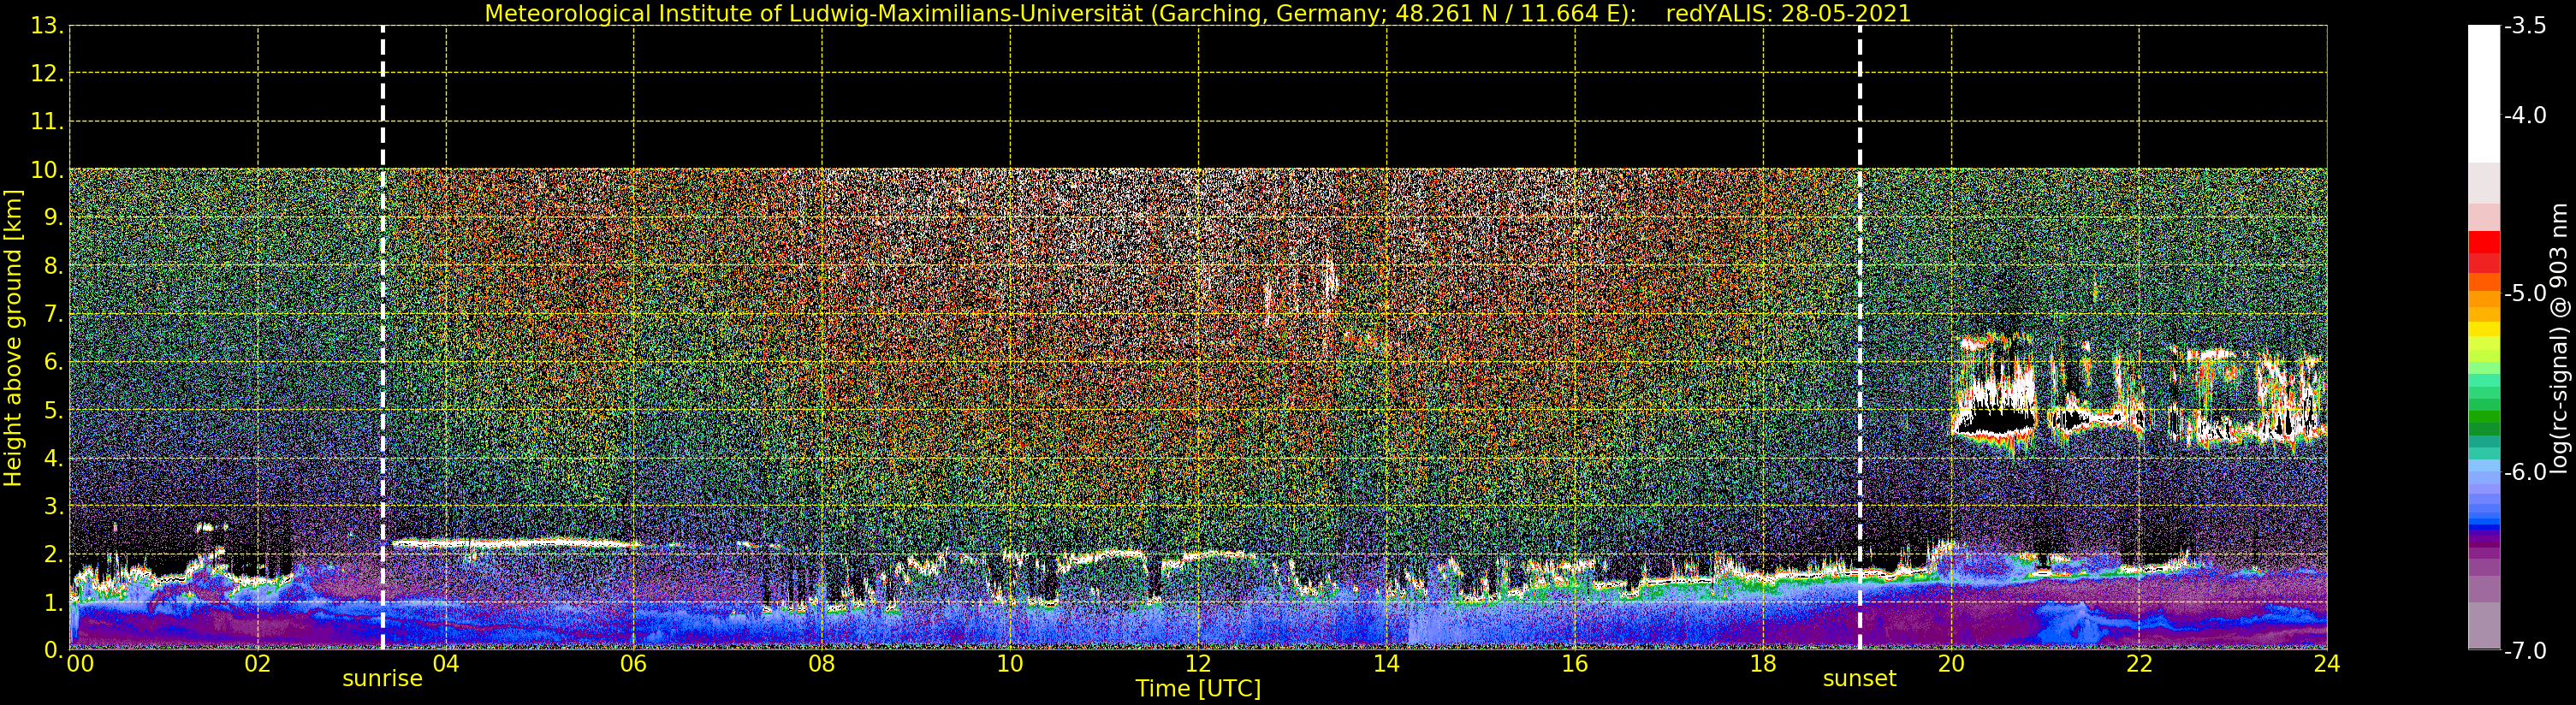Screen dimensions: 2576x705
Task: Click the white dashed sunset marker line
Action: click(x=1860, y=337)
